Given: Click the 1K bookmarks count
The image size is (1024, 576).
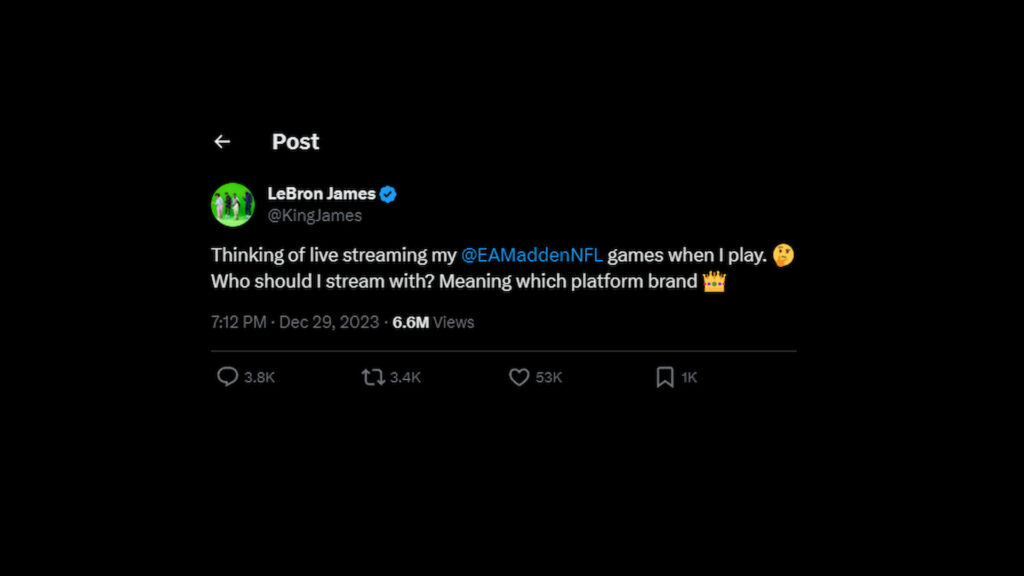Looking at the screenshot, I should pos(688,377).
